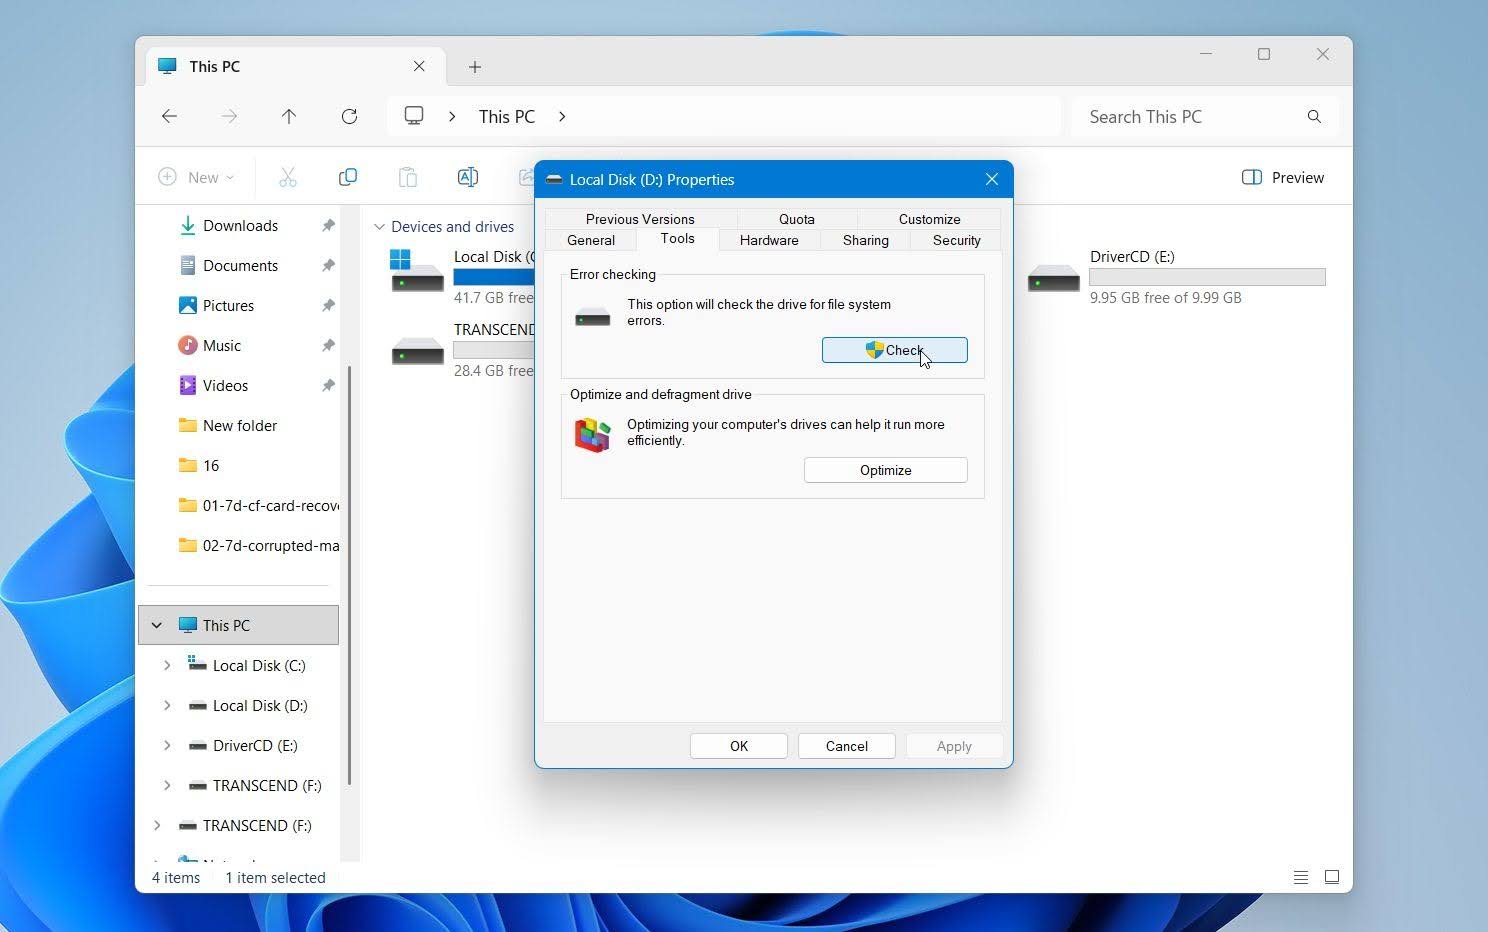Screen dimensions: 1488x932
Task: Switch to the Security tab
Action: [x=957, y=241]
